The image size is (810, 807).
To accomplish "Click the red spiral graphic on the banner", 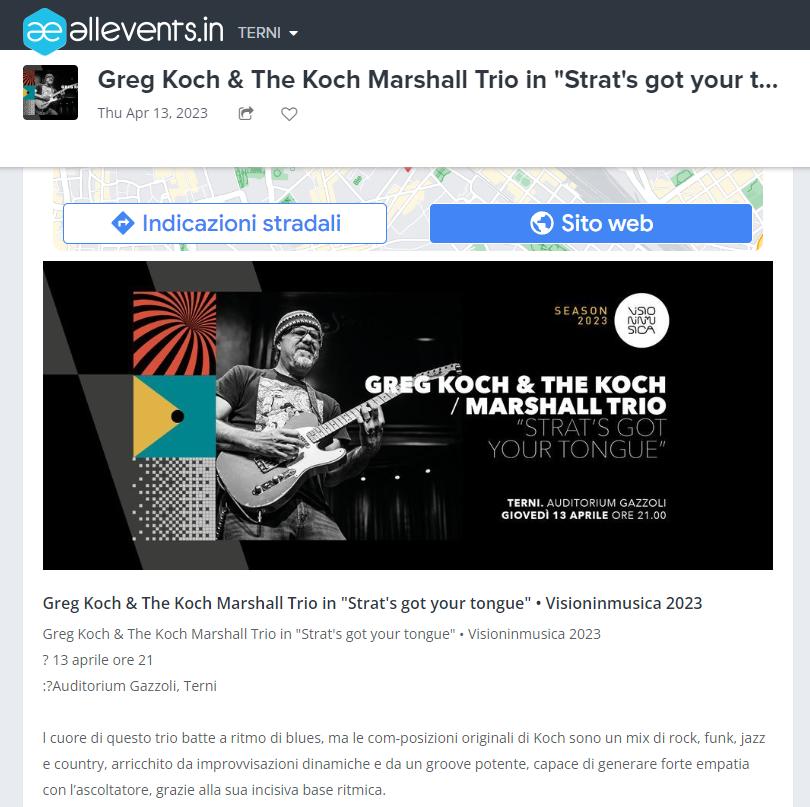I will click(x=175, y=333).
